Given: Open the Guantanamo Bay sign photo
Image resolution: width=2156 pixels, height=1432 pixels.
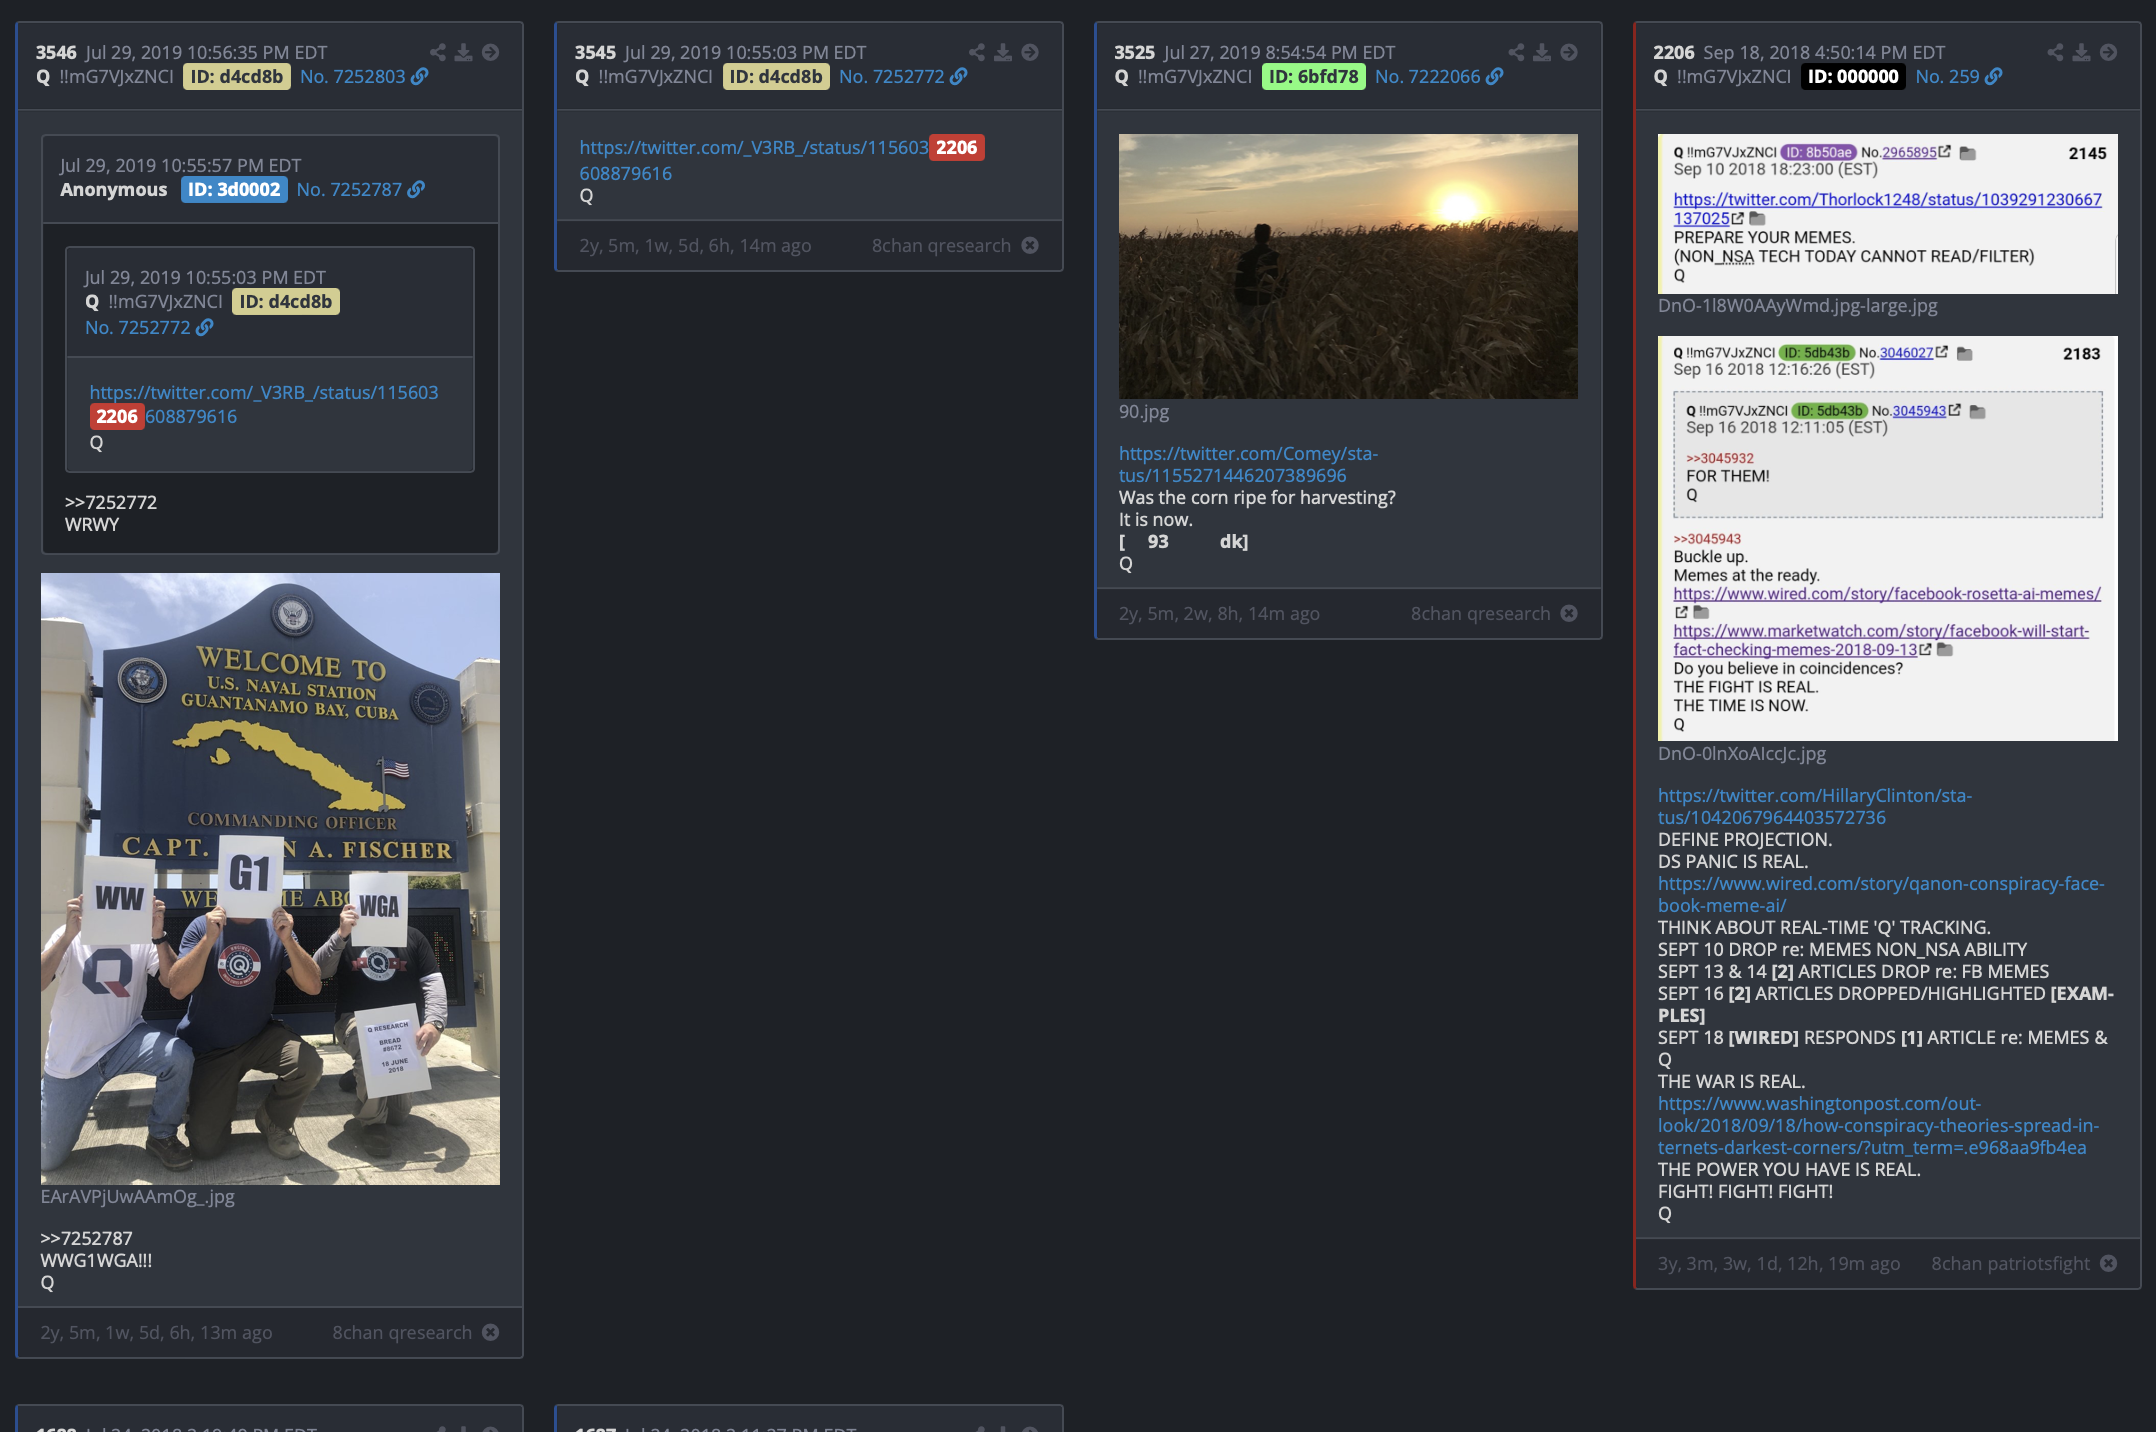Looking at the screenshot, I should tap(270, 879).
